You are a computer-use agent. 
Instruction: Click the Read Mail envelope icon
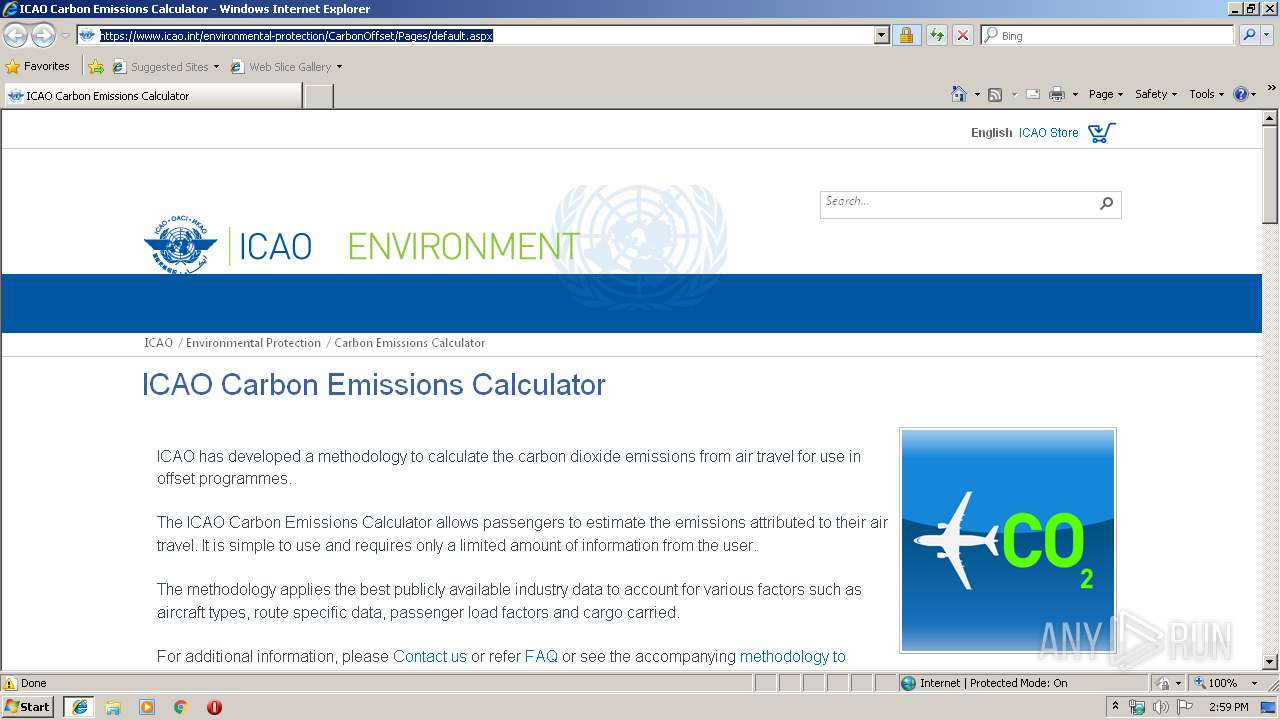[1033, 94]
